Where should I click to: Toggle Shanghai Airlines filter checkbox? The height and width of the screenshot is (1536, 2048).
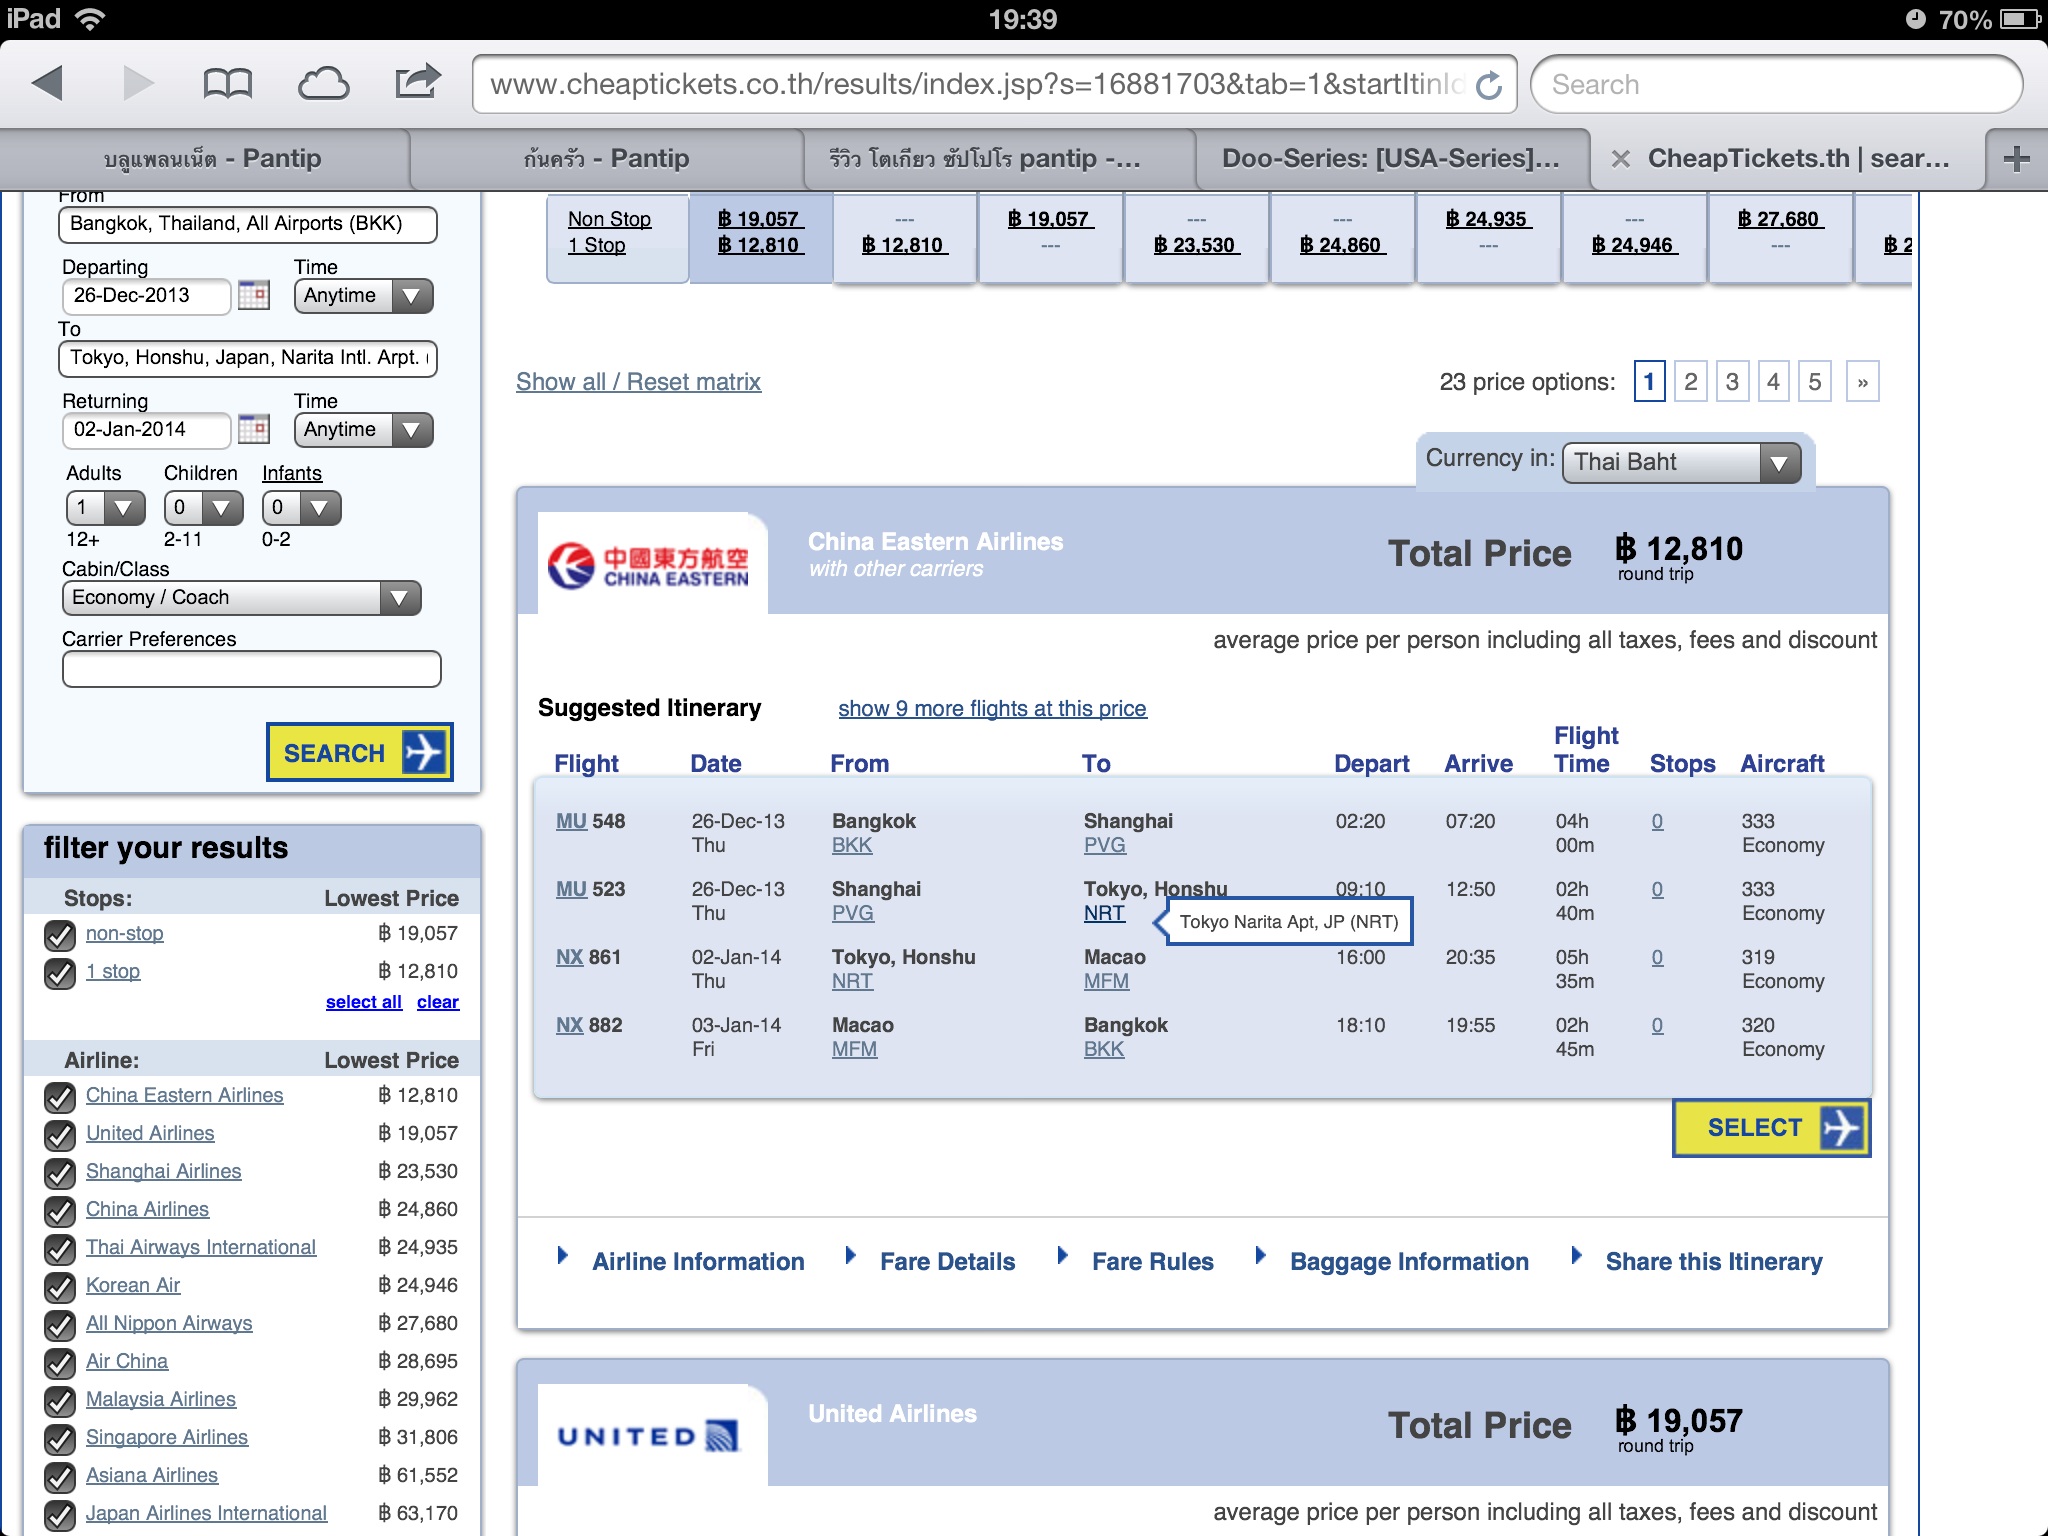pos(60,1173)
